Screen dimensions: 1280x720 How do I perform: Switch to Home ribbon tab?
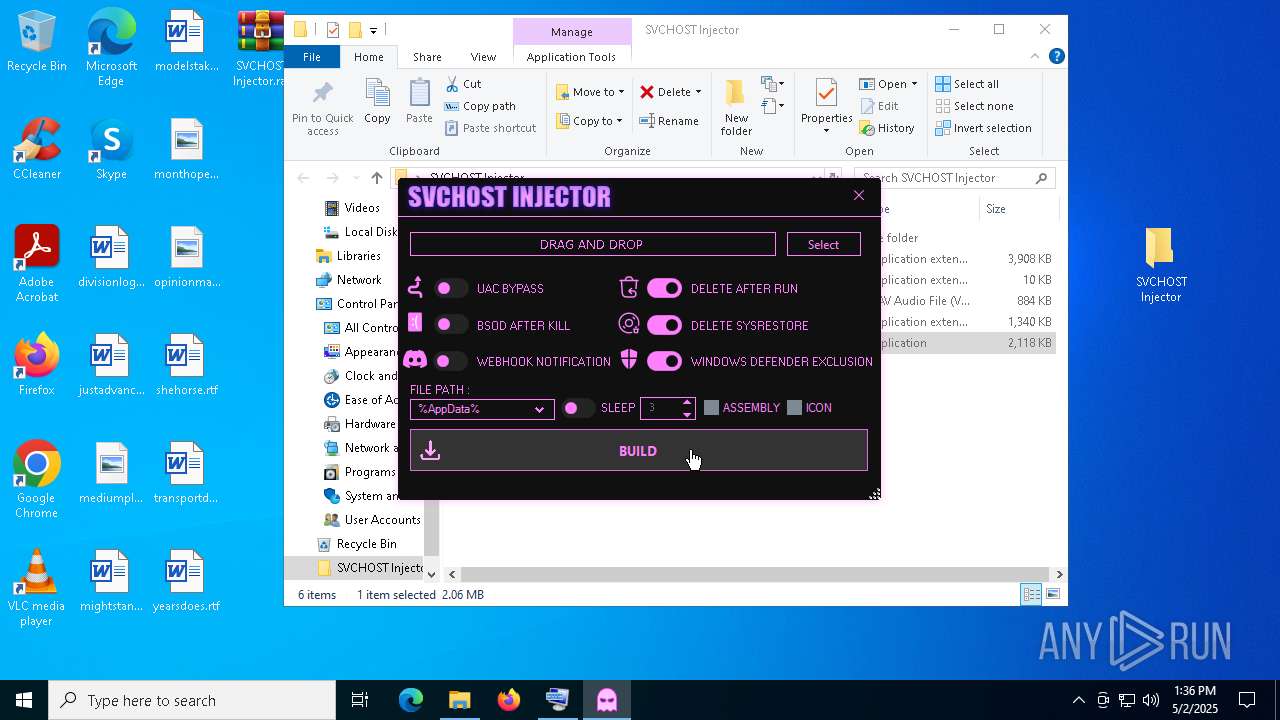point(368,57)
